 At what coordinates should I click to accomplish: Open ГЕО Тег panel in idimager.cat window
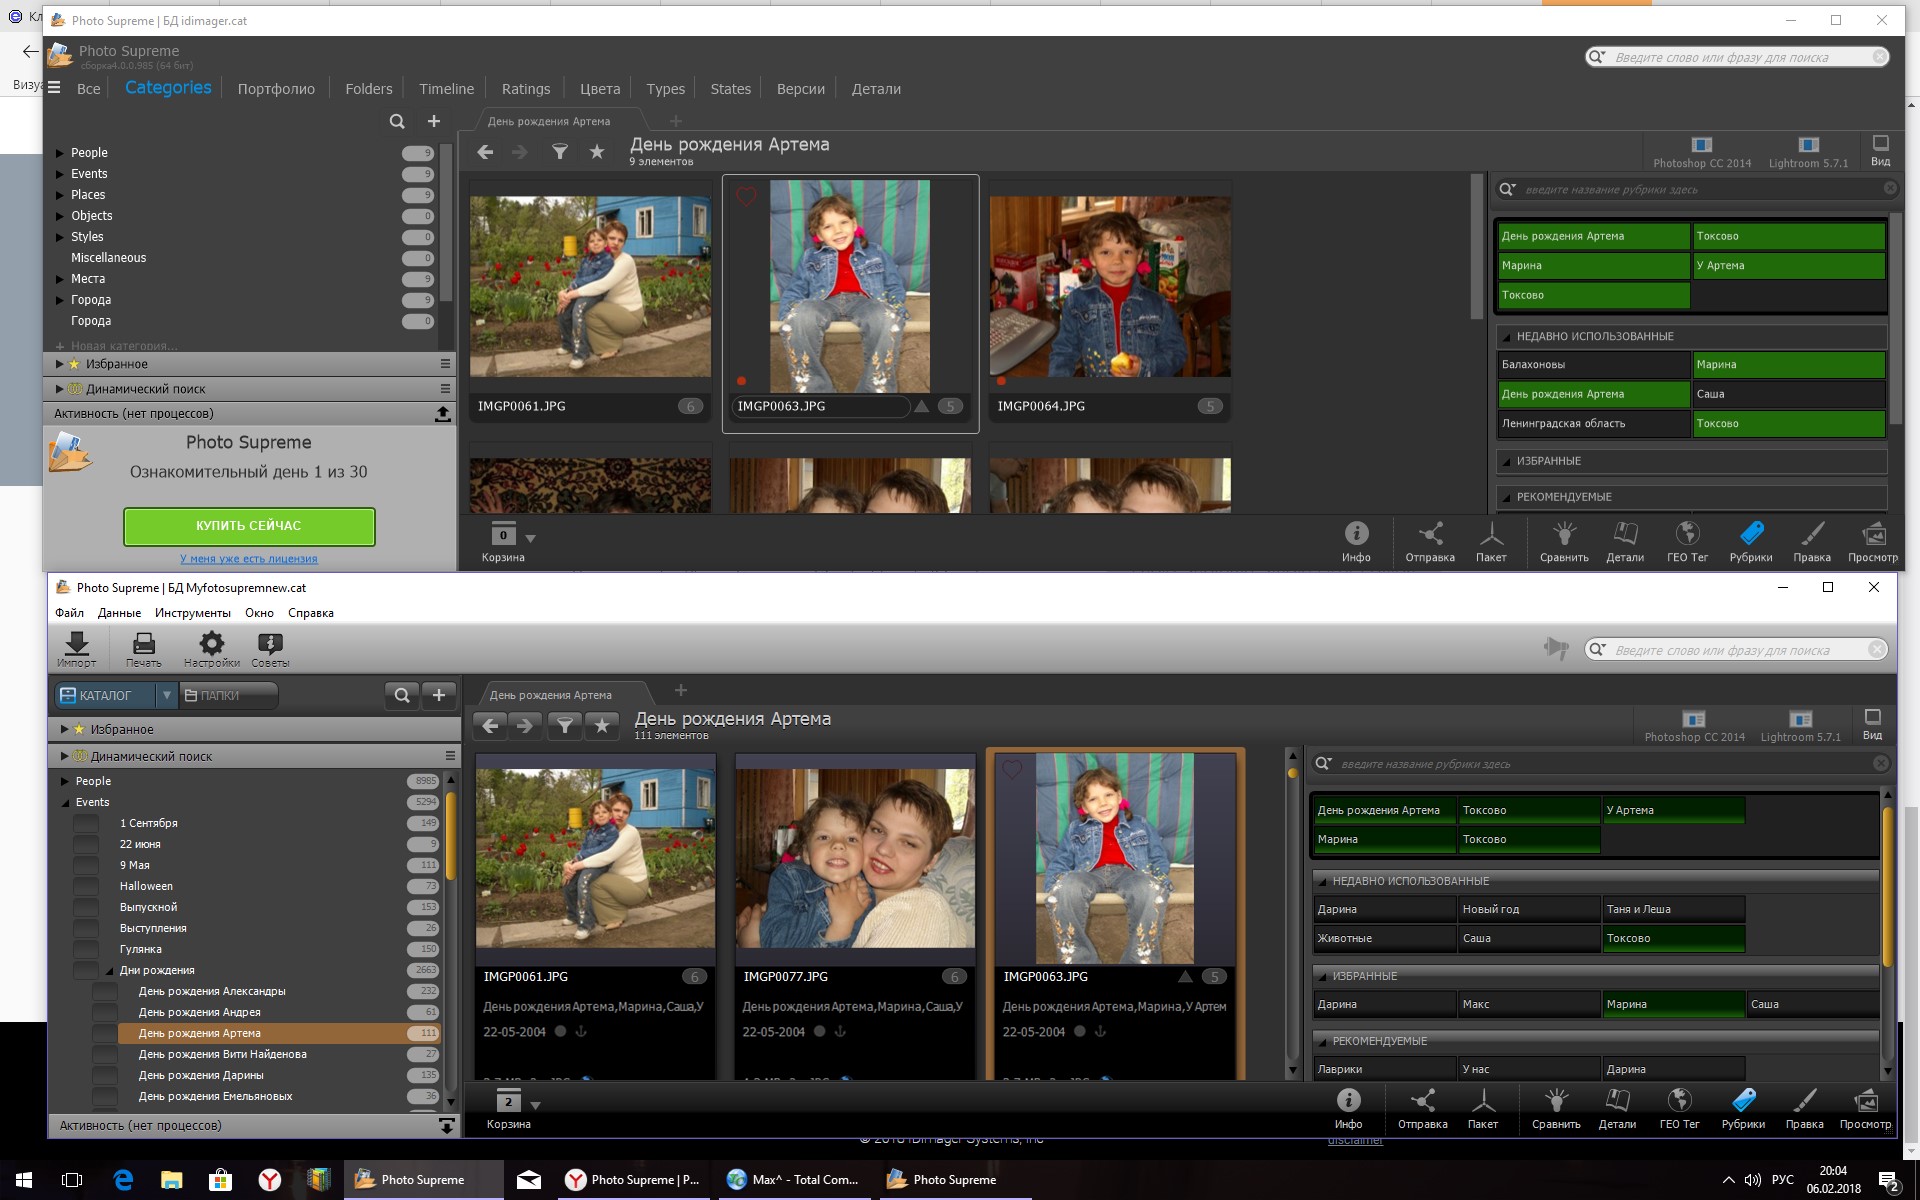tap(1687, 542)
